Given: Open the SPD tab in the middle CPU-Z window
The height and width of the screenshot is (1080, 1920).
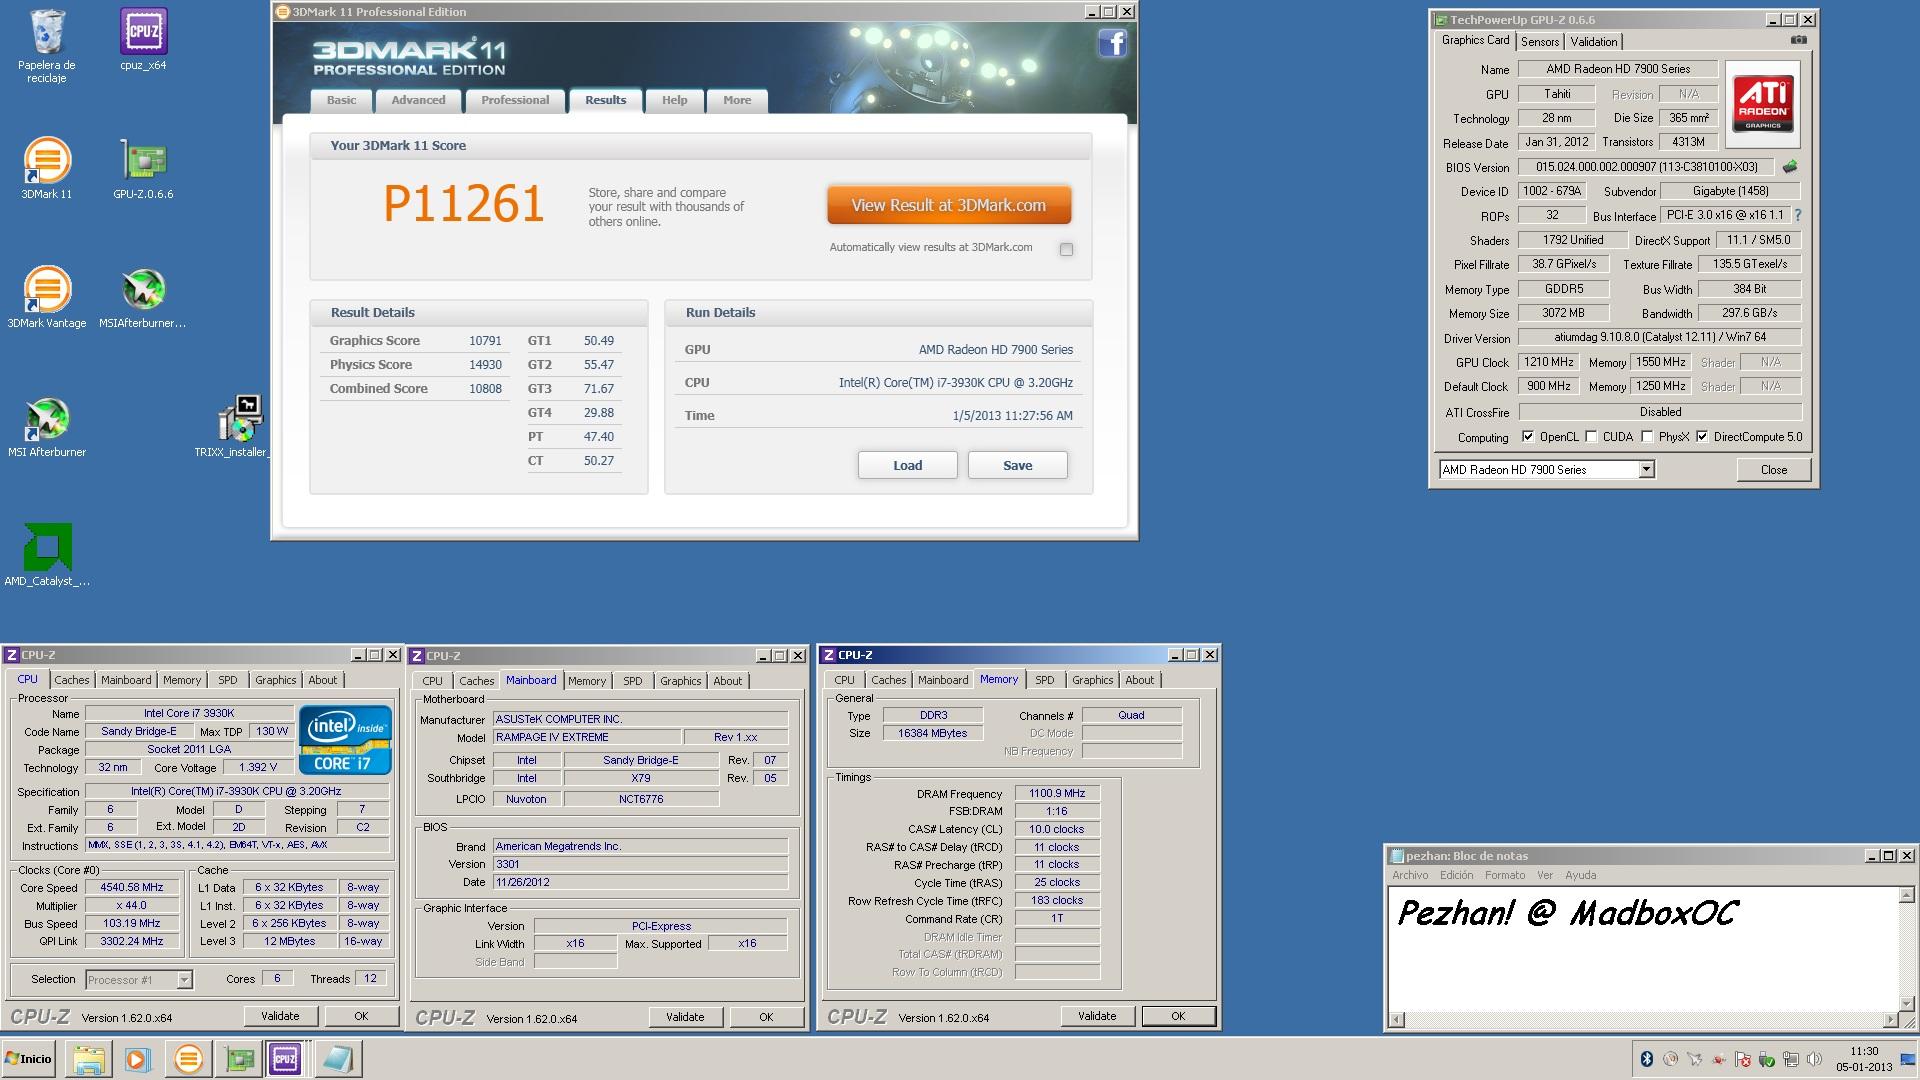Looking at the screenshot, I should pyautogui.click(x=632, y=681).
